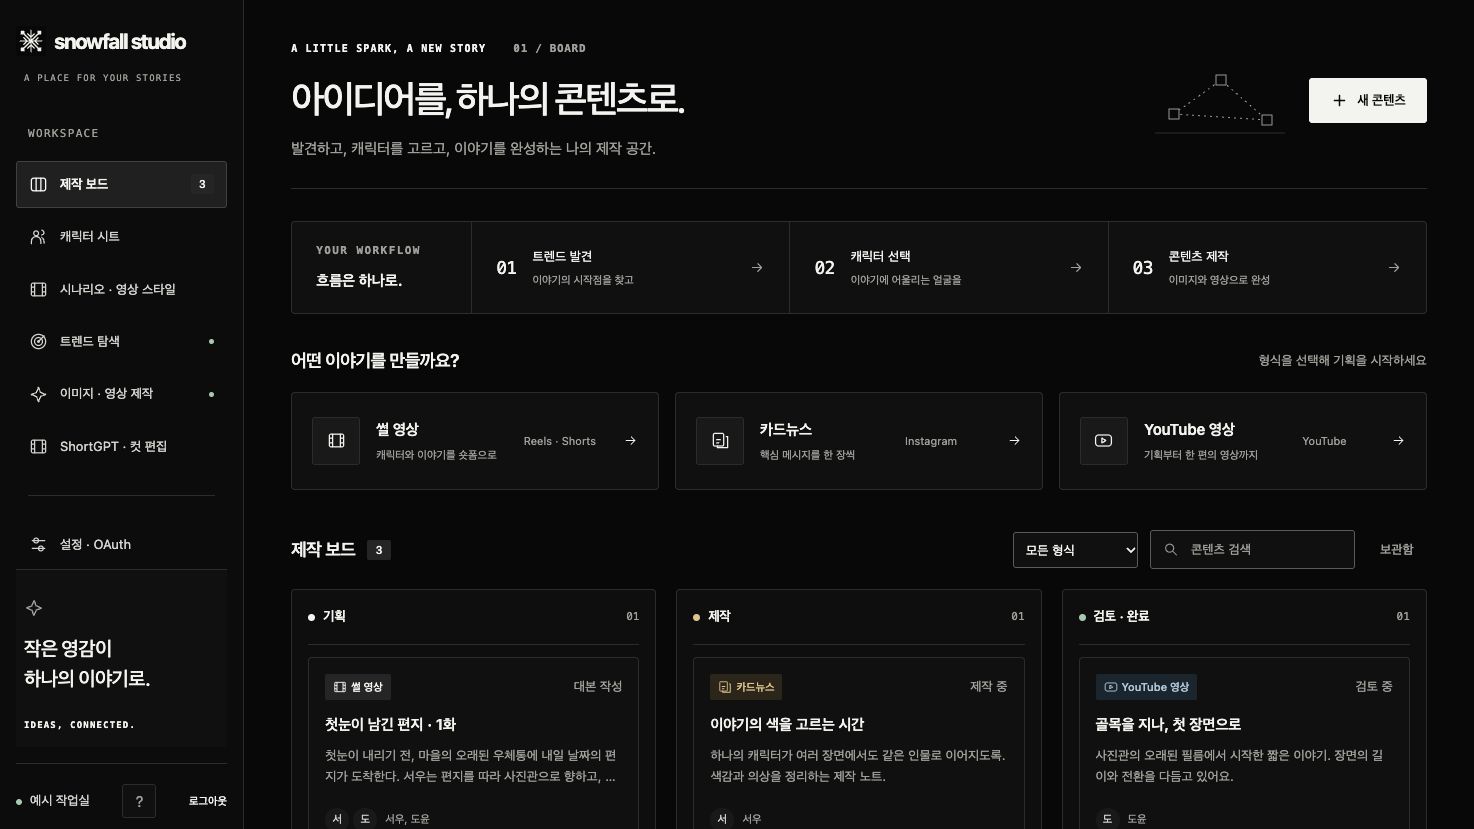Click the triangle node illustration in header

pos(1220,102)
